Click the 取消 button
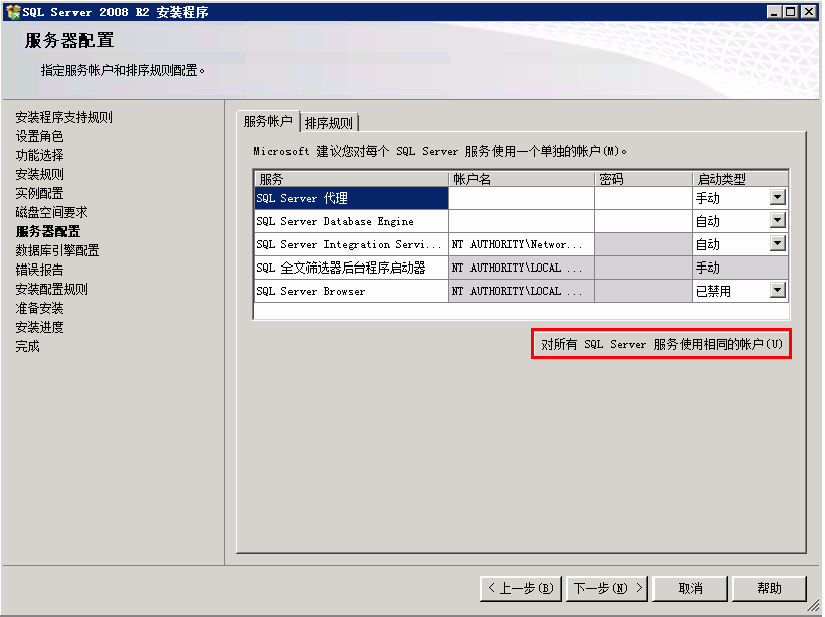This screenshot has width=825, height=617. point(690,588)
